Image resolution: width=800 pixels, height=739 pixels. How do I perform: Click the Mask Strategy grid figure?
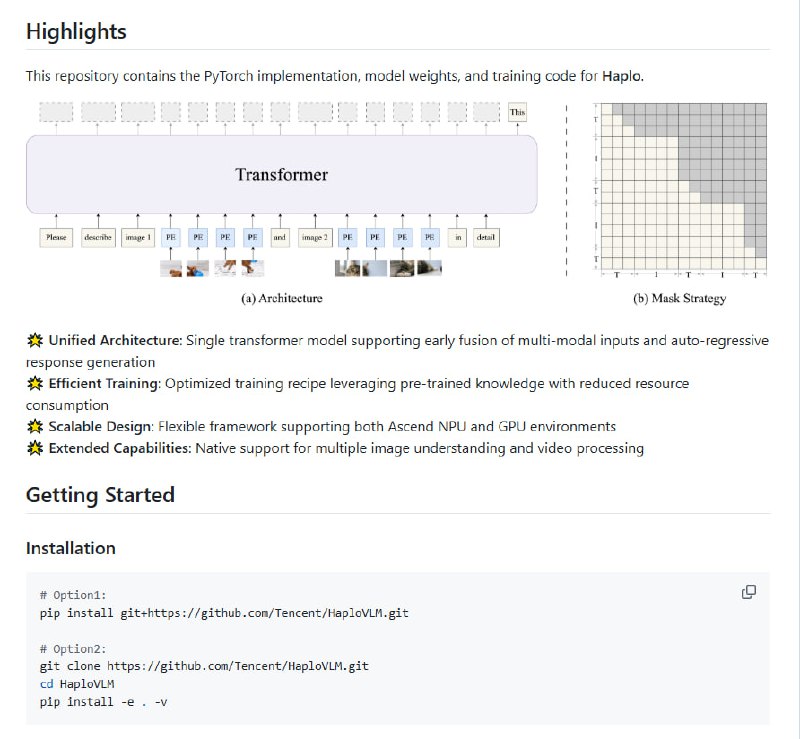point(681,187)
